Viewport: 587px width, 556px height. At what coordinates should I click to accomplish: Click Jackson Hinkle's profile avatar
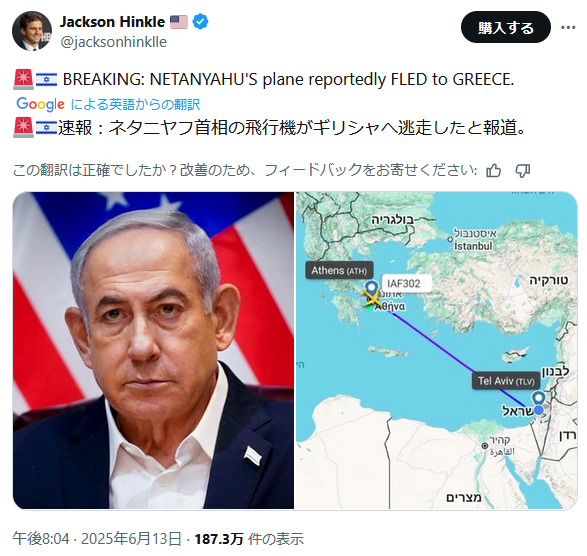pyautogui.click(x=32, y=31)
